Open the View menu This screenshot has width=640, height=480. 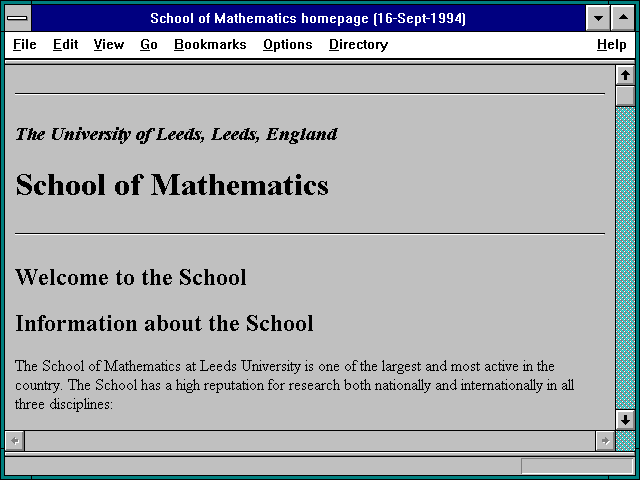[x=109, y=44]
